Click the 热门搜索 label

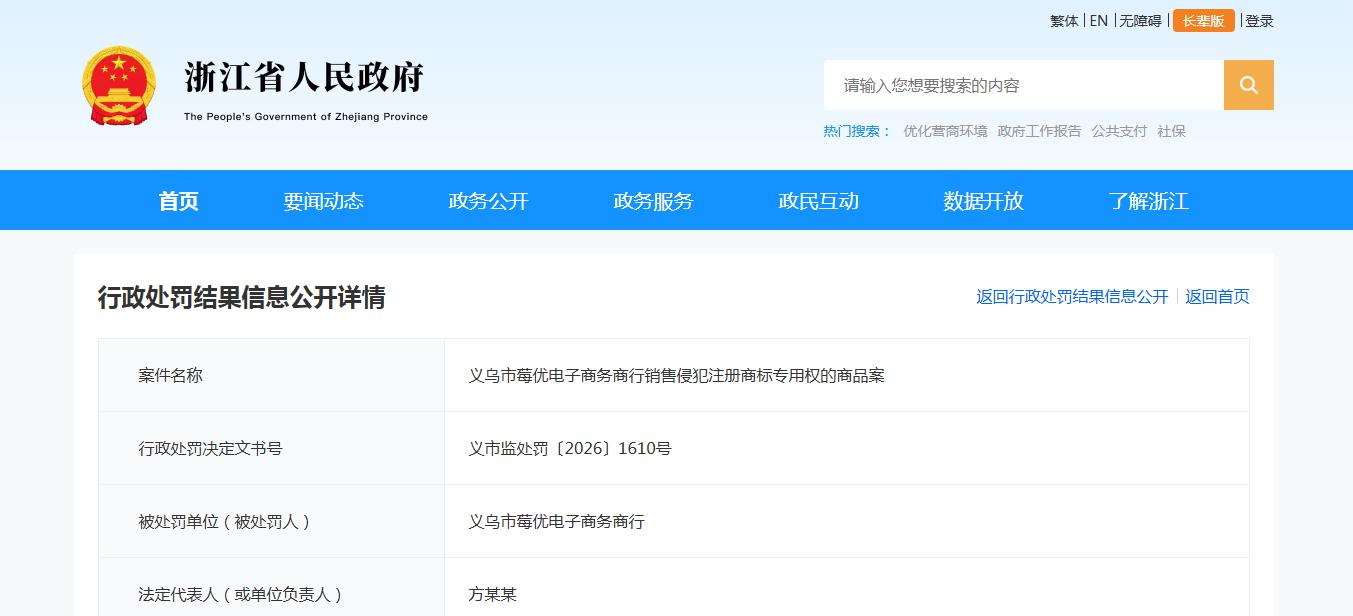click(857, 131)
